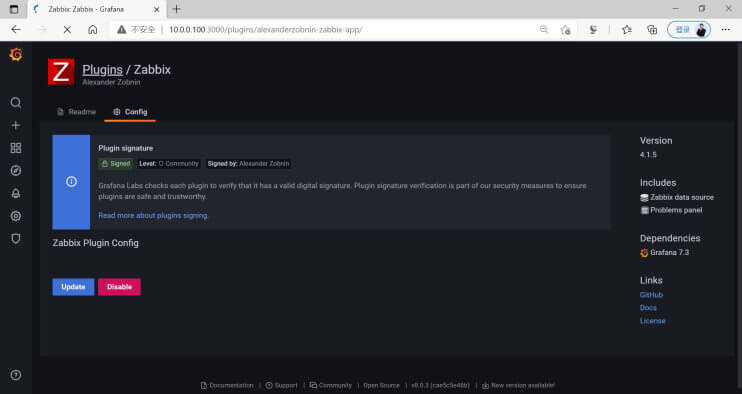This screenshot has width=742, height=394.
Task: Open the Server Admin shield icon
Action: 16,238
